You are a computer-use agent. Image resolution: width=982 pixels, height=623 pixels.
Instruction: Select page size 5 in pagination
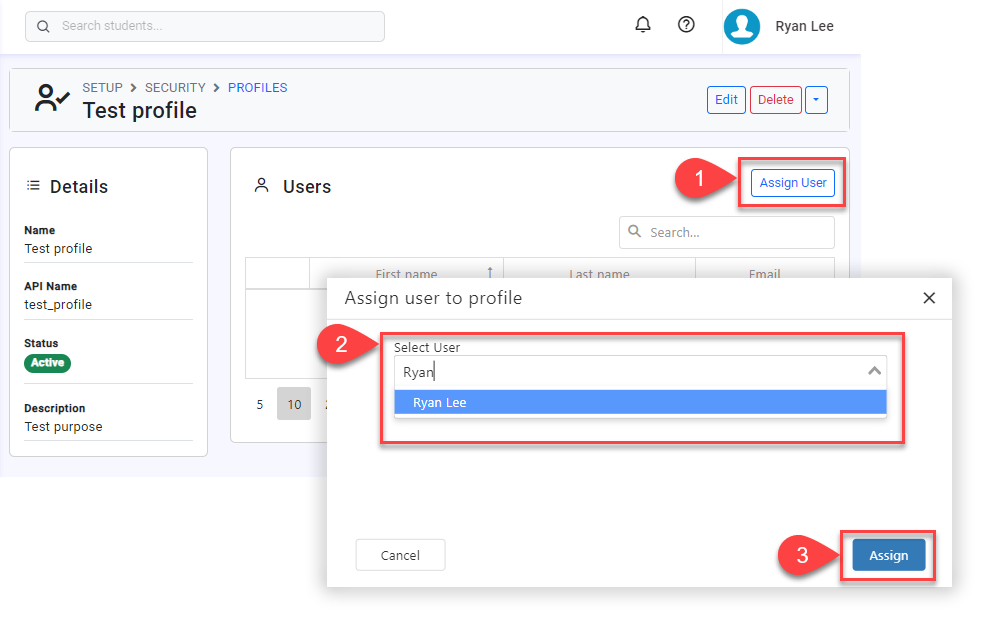[x=260, y=405]
